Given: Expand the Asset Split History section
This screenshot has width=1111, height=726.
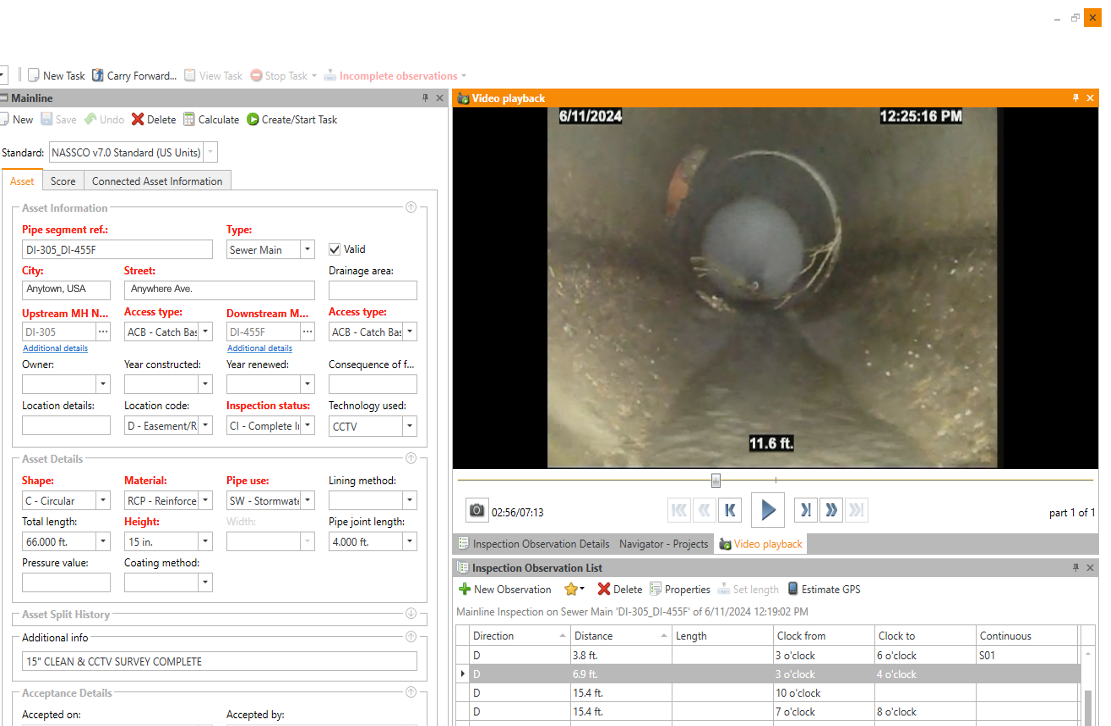Looking at the screenshot, I should pyautogui.click(x=410, y=614).
